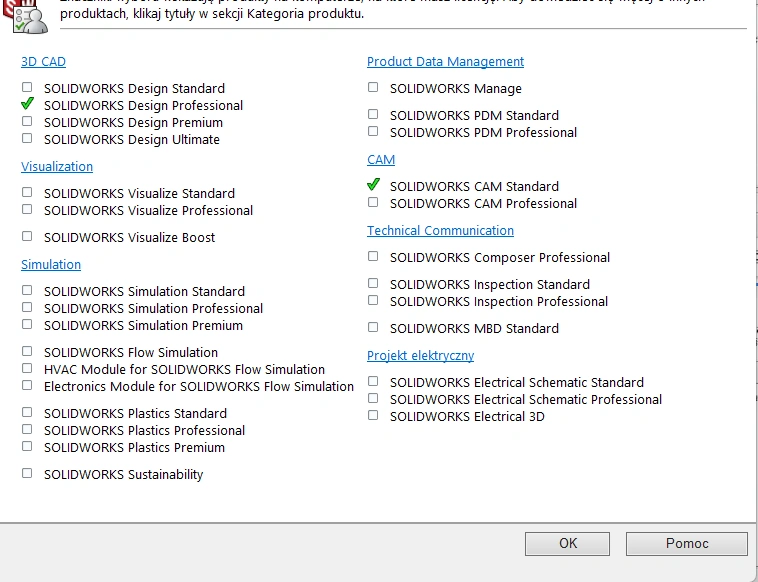758x582 pixels.
Task: Check SOLIDWORKS Visualize Standard checkbox
Action: tap(27, 192)
